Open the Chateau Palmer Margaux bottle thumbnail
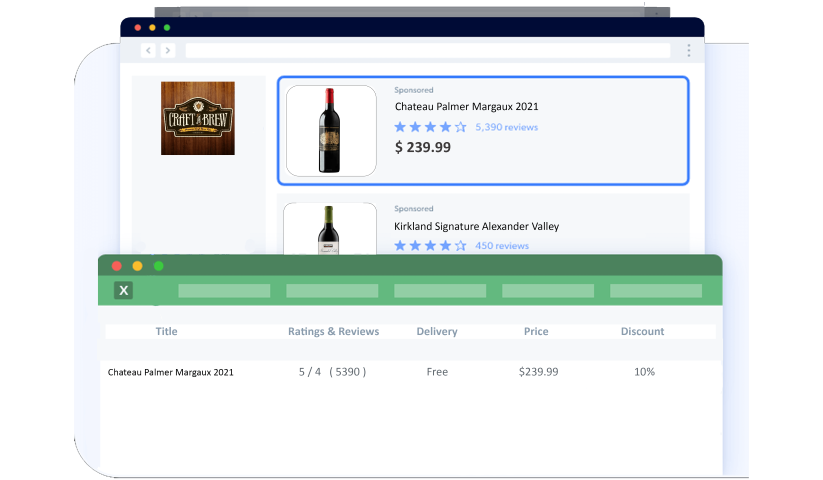Viewport: 823px width, 480px height. [331, 131]
